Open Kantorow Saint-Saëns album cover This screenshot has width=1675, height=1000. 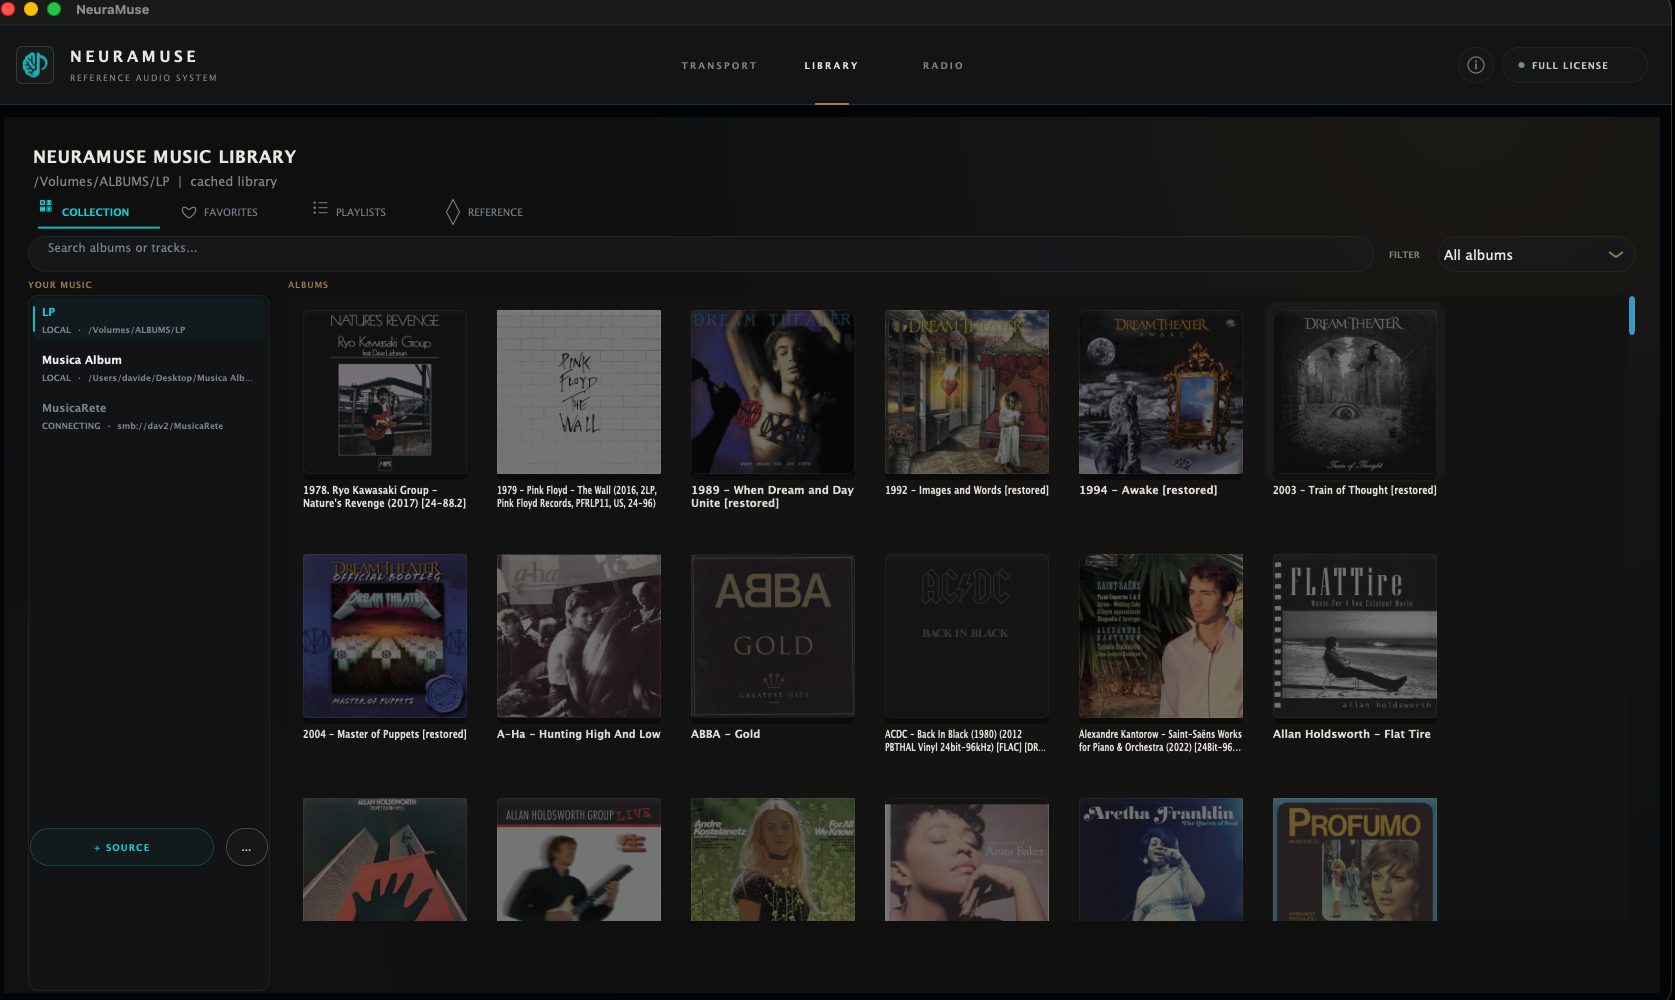coord(1161,636)
